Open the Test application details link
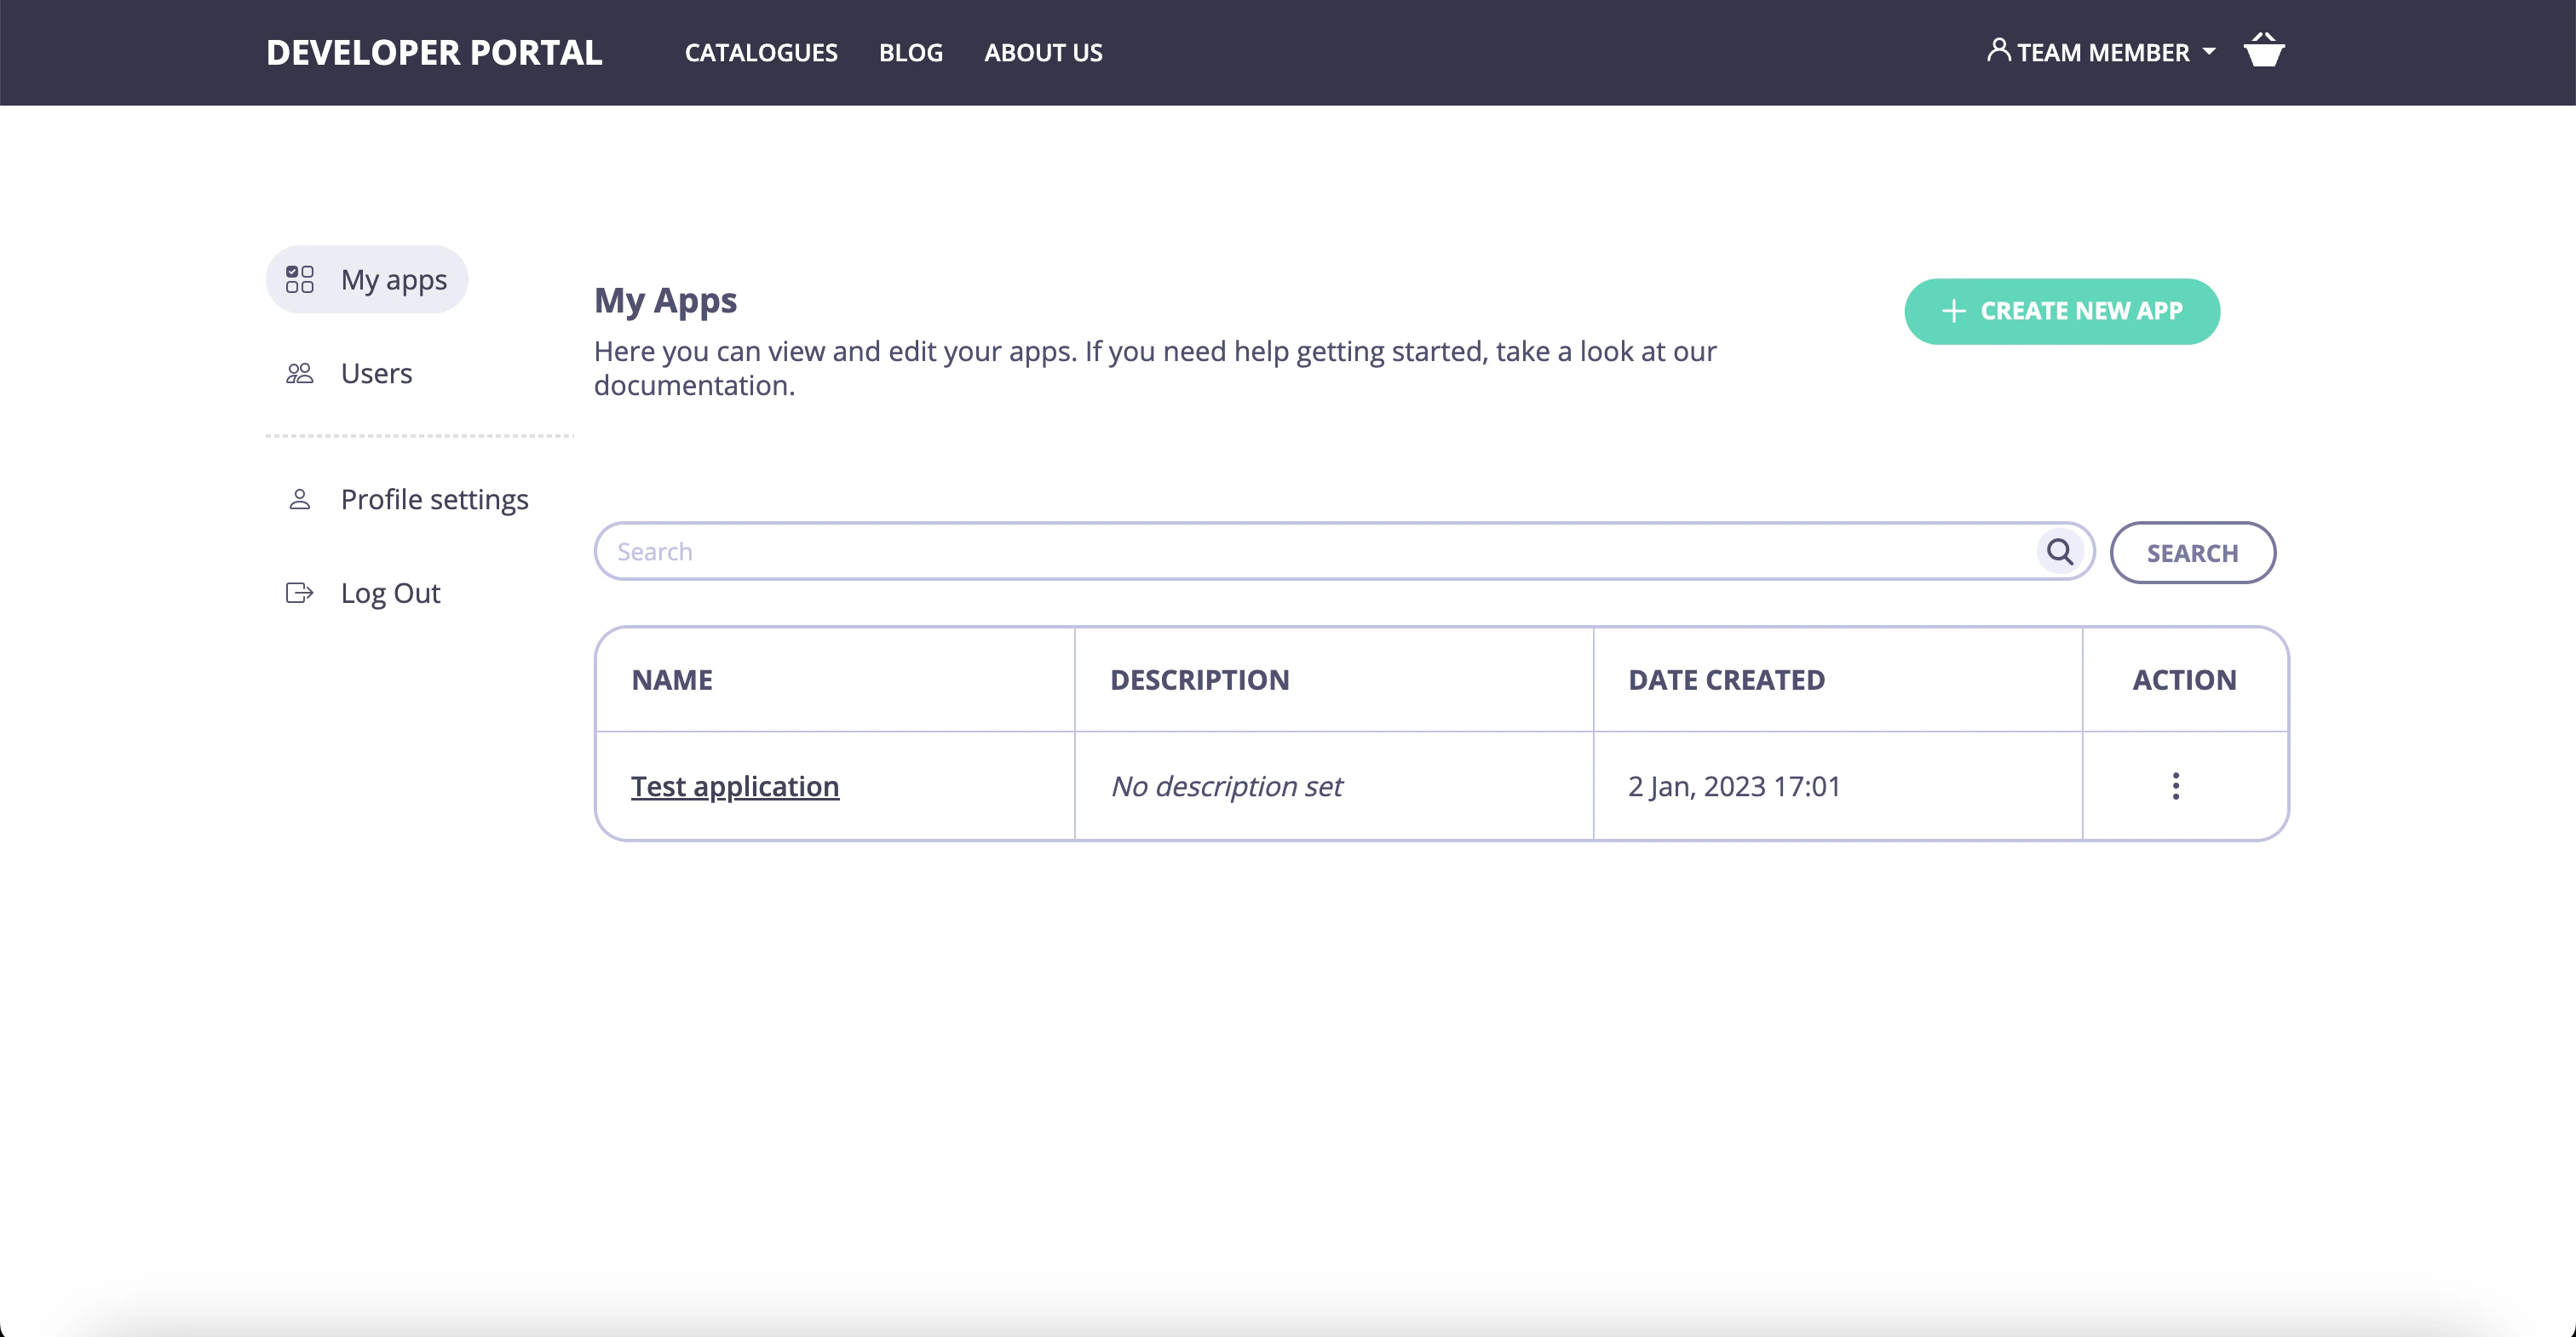The image size is (2576, 1337). coord(735,786)
